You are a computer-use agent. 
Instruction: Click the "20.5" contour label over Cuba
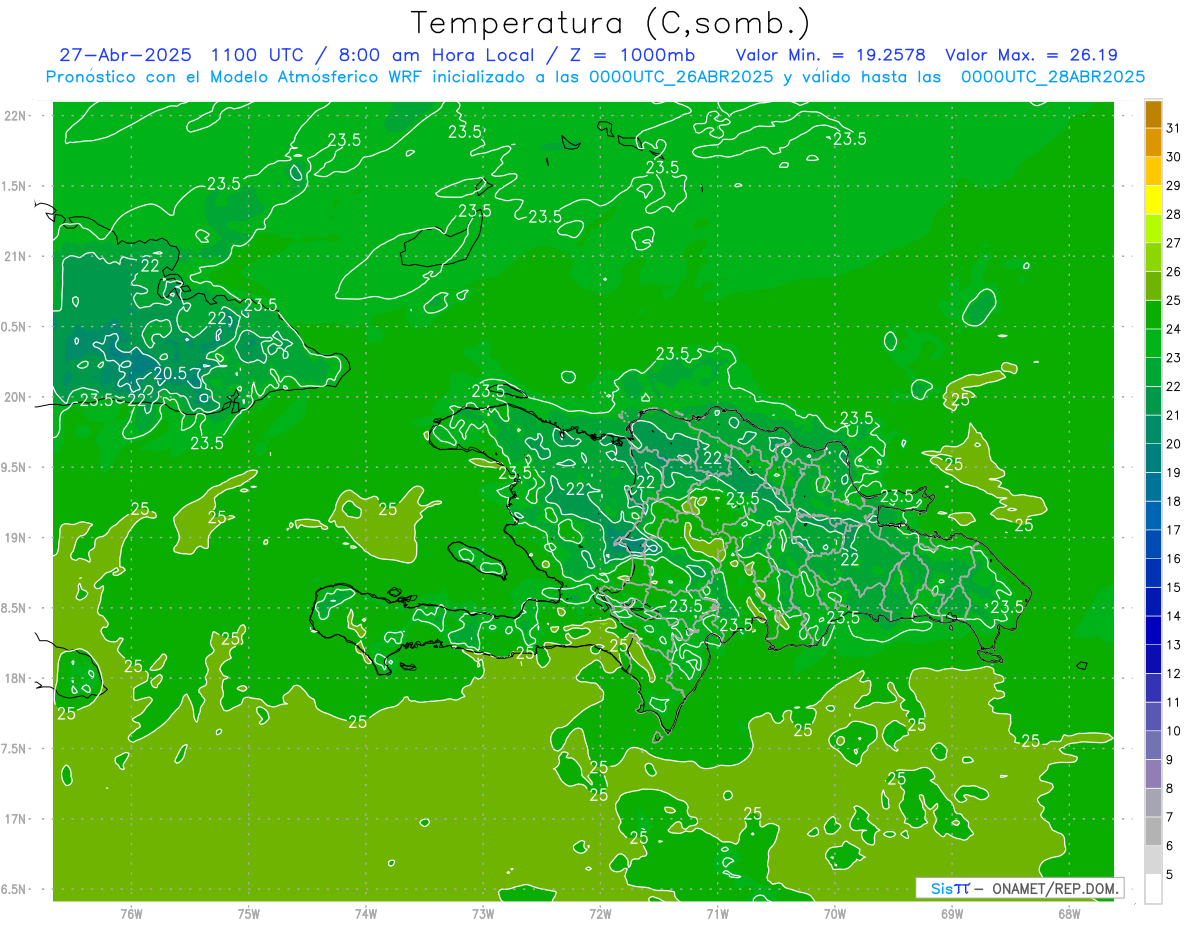pos(170,373)
